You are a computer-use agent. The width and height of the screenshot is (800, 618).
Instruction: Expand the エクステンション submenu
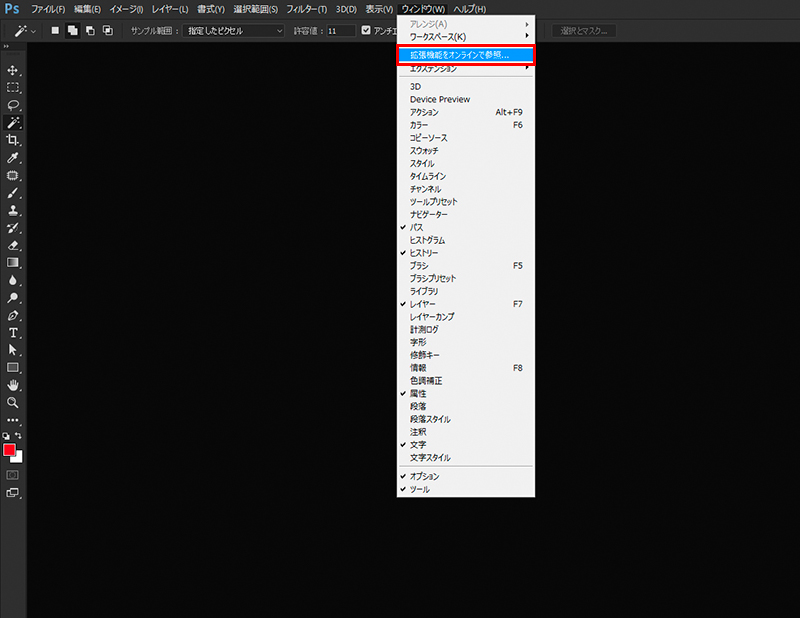tap(466, 68)
